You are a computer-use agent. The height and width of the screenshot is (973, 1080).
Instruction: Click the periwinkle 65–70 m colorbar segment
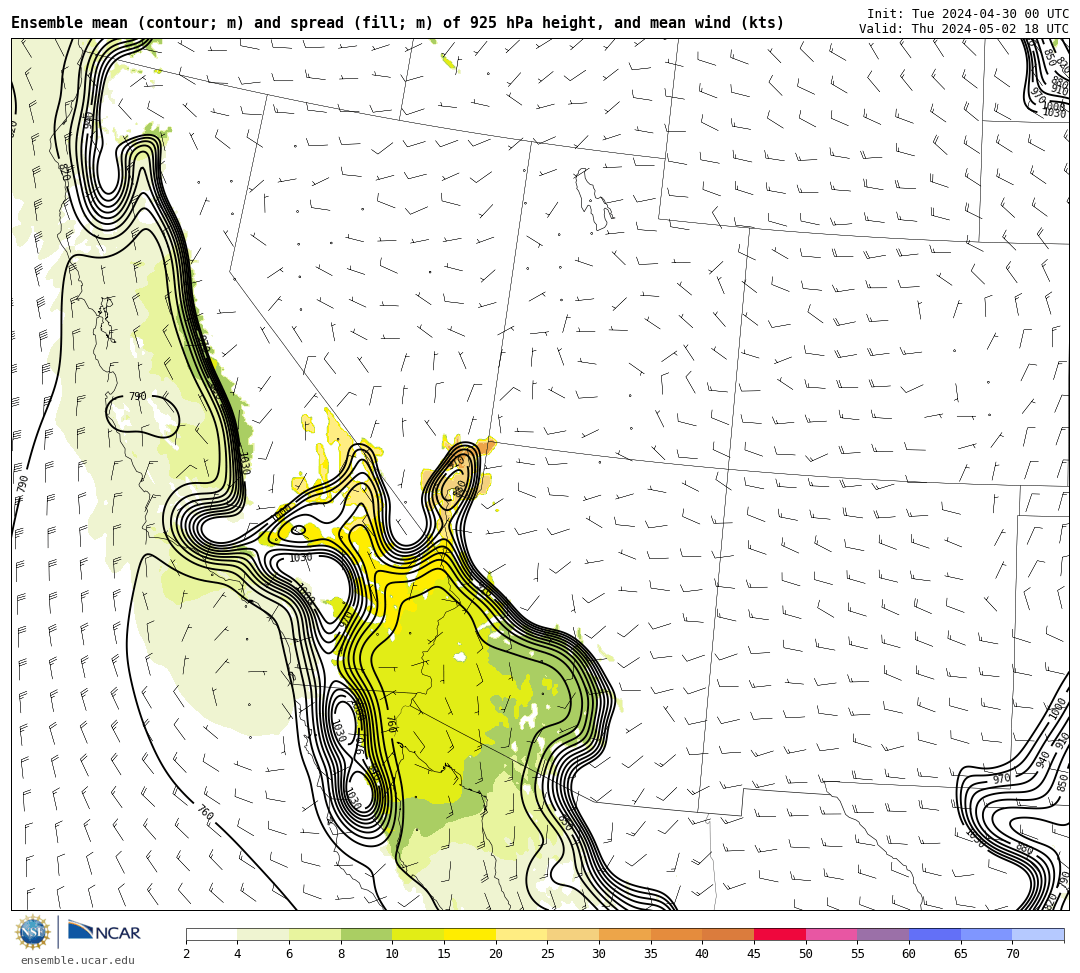986,934
